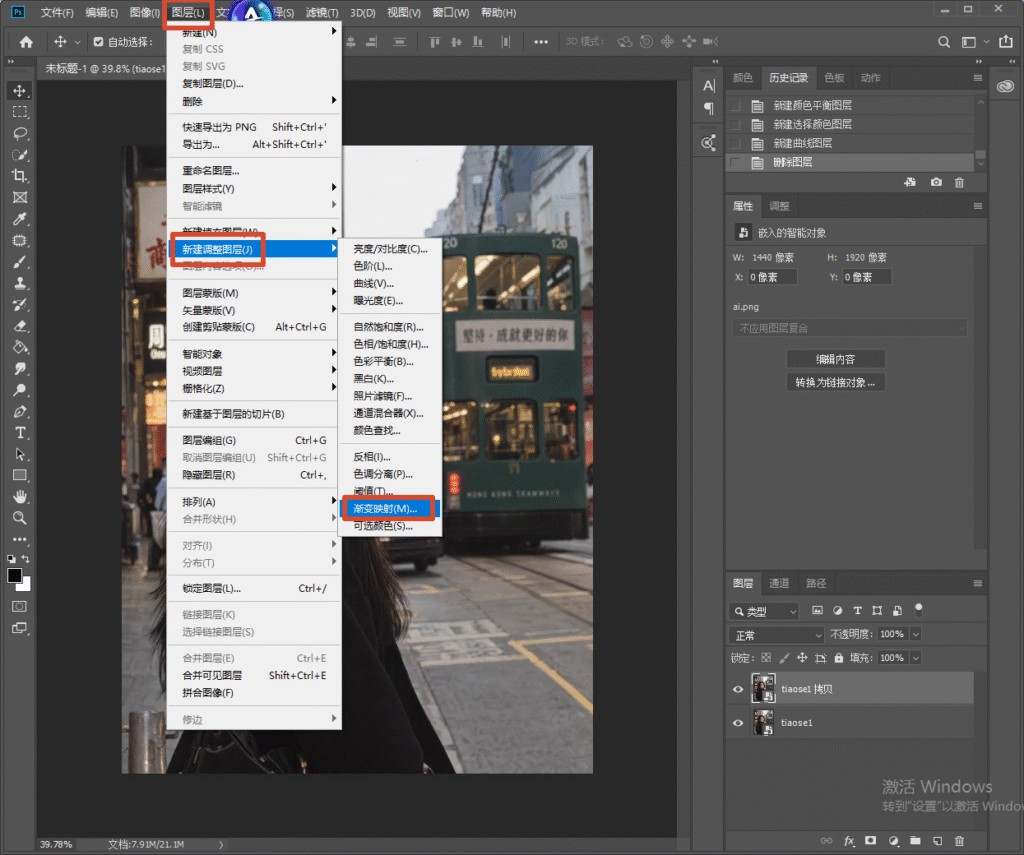The image size is (1024, 855).
Task: Add layer mask icon at panel bottom
Action: click(x=871, y=841)
